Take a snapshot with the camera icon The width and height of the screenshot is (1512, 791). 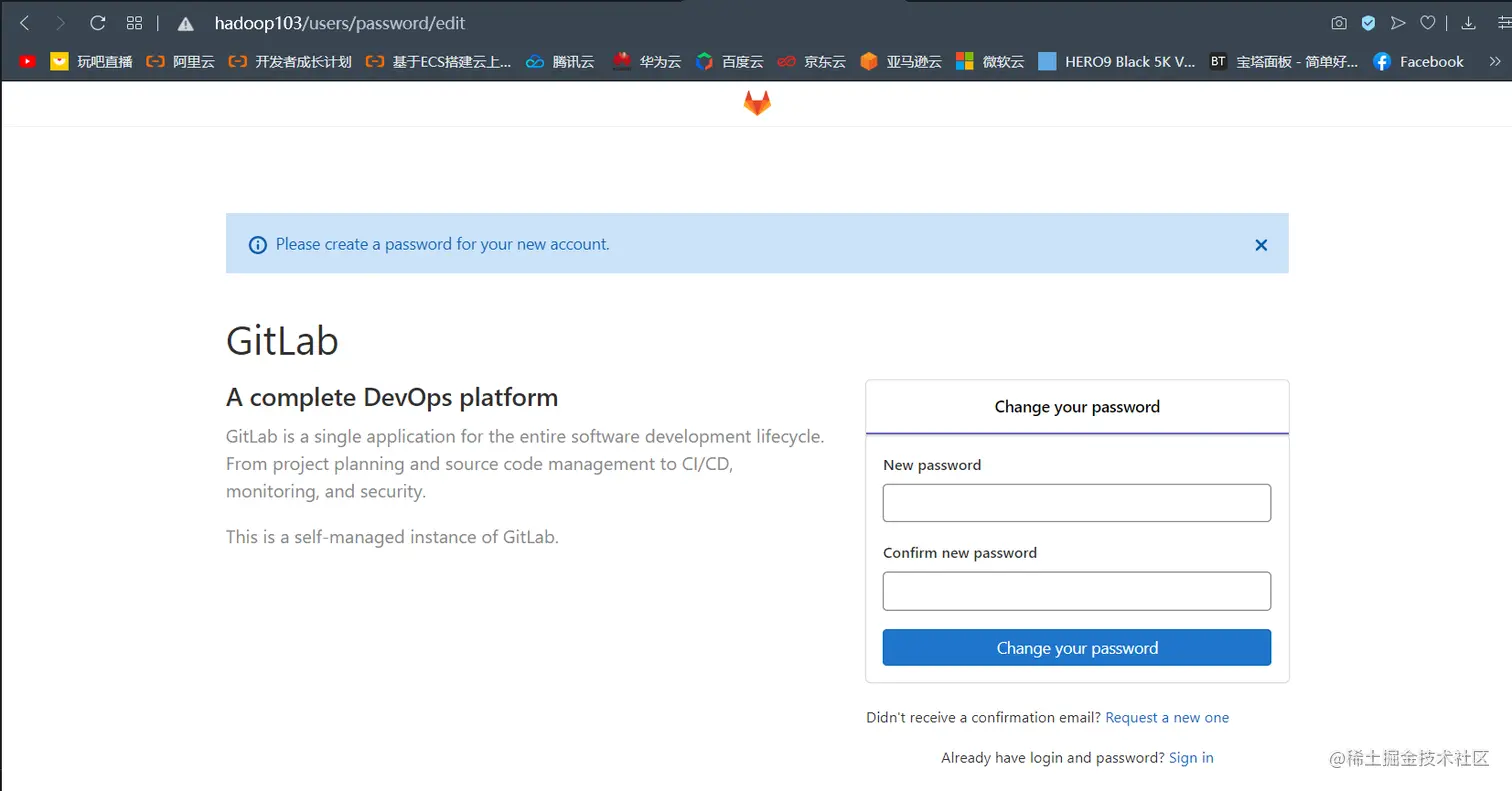click(1339, 23)
